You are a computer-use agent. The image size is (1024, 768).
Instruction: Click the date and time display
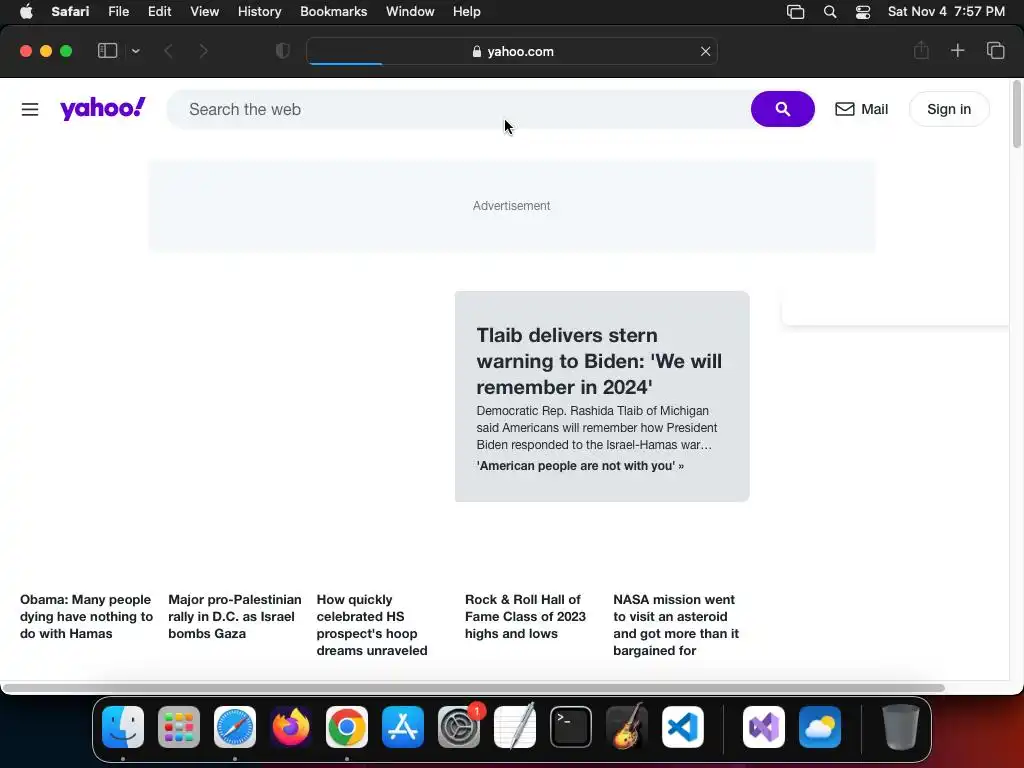(946, 11)
